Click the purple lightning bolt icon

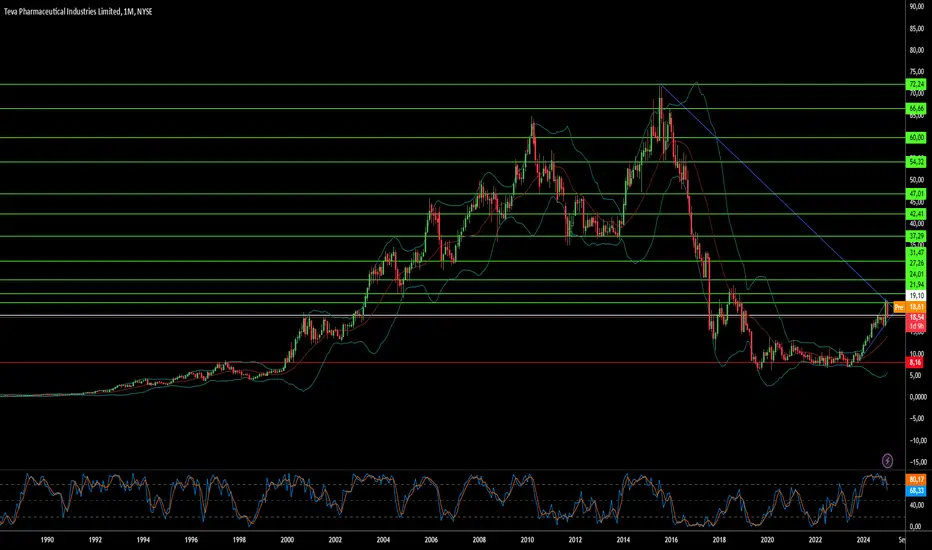coord(888,460)
